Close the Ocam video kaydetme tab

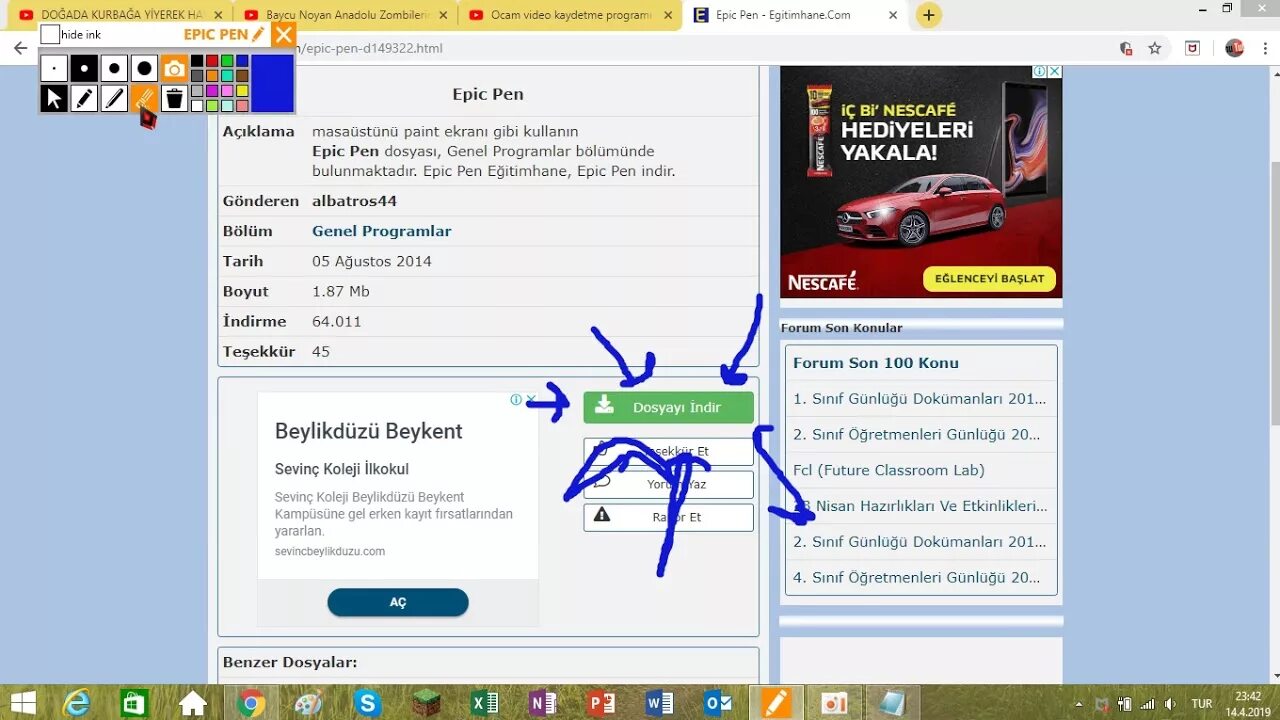(669, 15)
